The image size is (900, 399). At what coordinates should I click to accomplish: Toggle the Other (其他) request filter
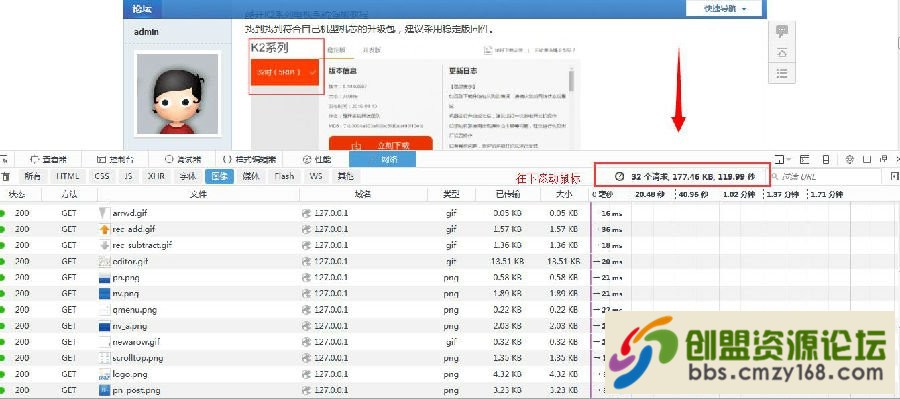click(x=345, y=176)
